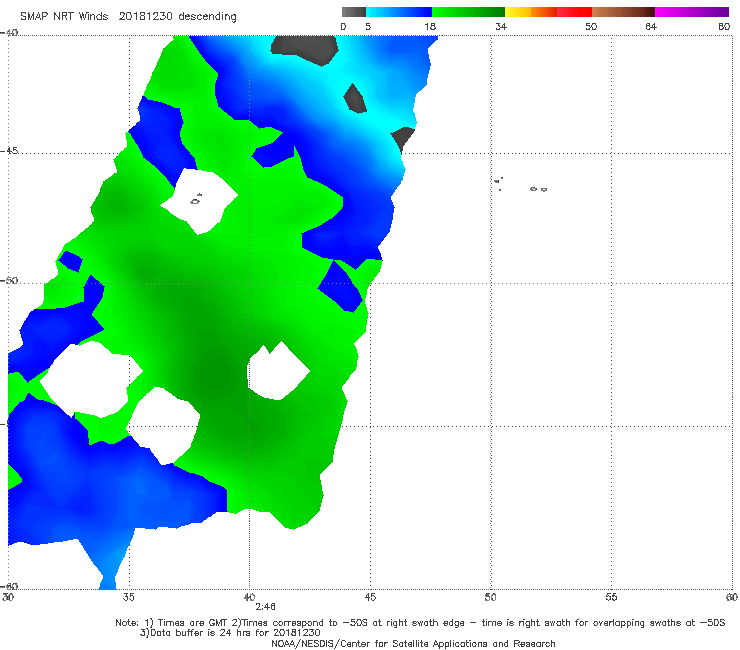Click the longitude axis label "40" on bottom axis

[x=249, y=597]
